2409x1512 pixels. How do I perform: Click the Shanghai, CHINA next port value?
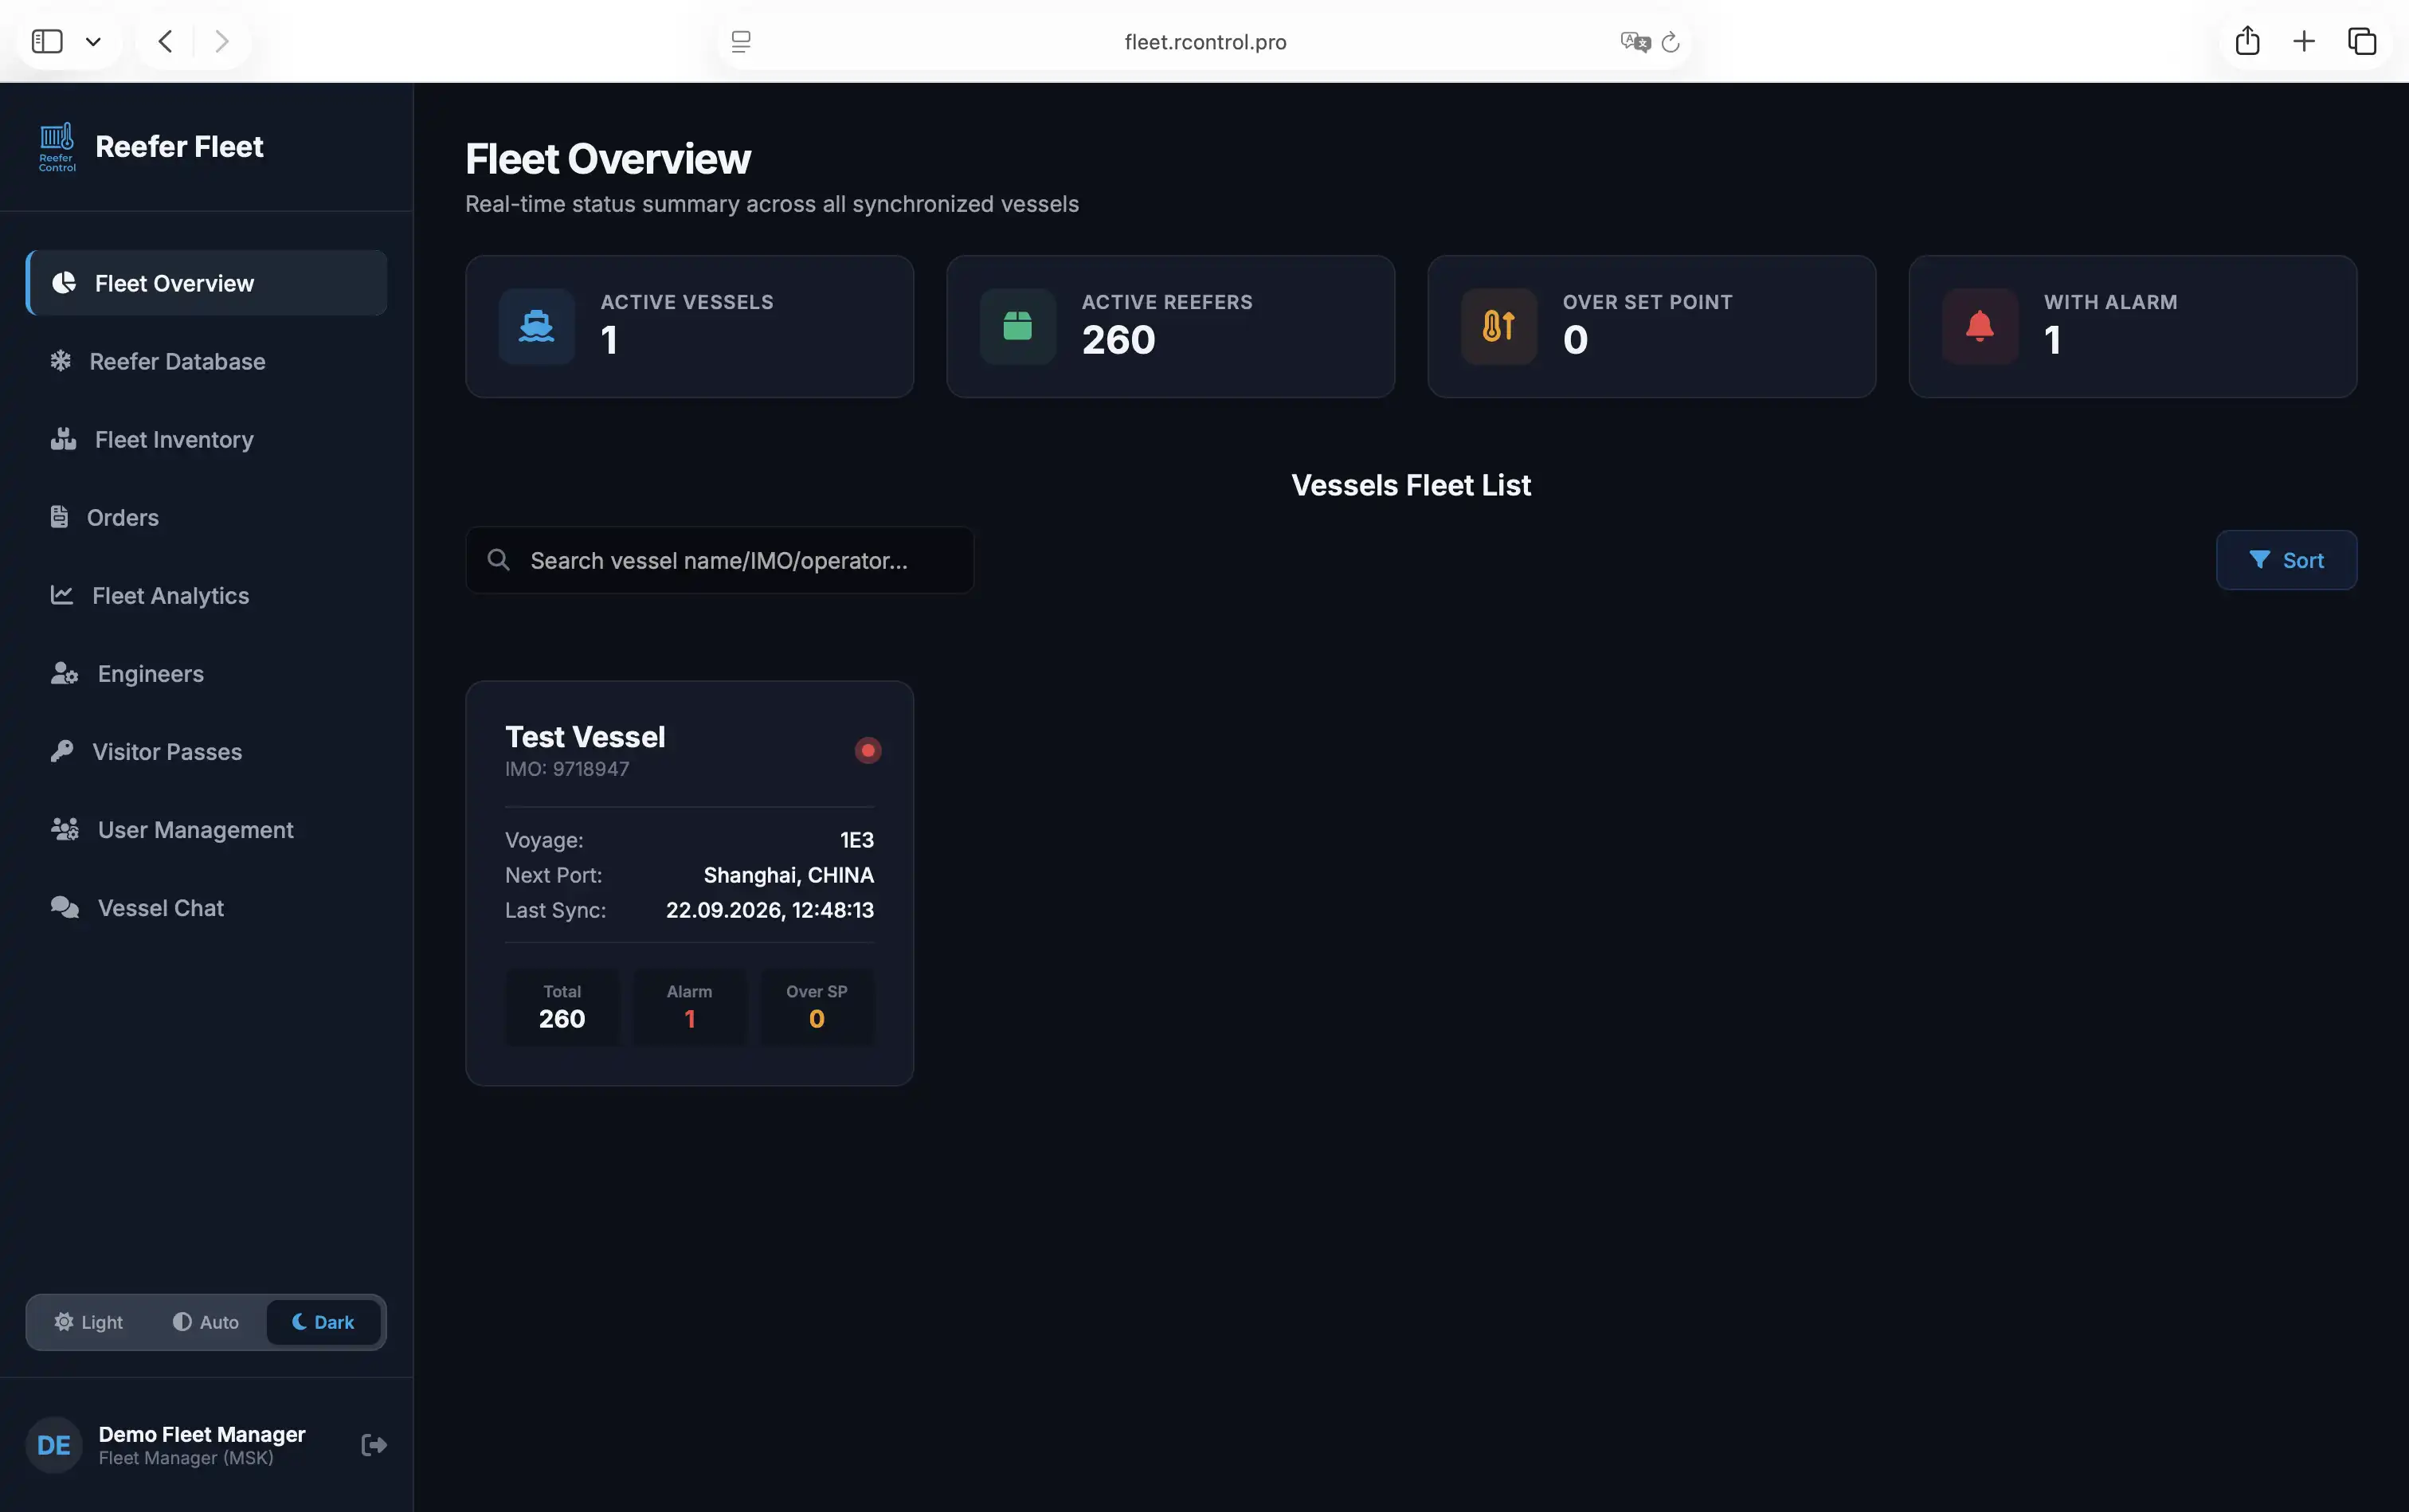(x=788, y=875)
